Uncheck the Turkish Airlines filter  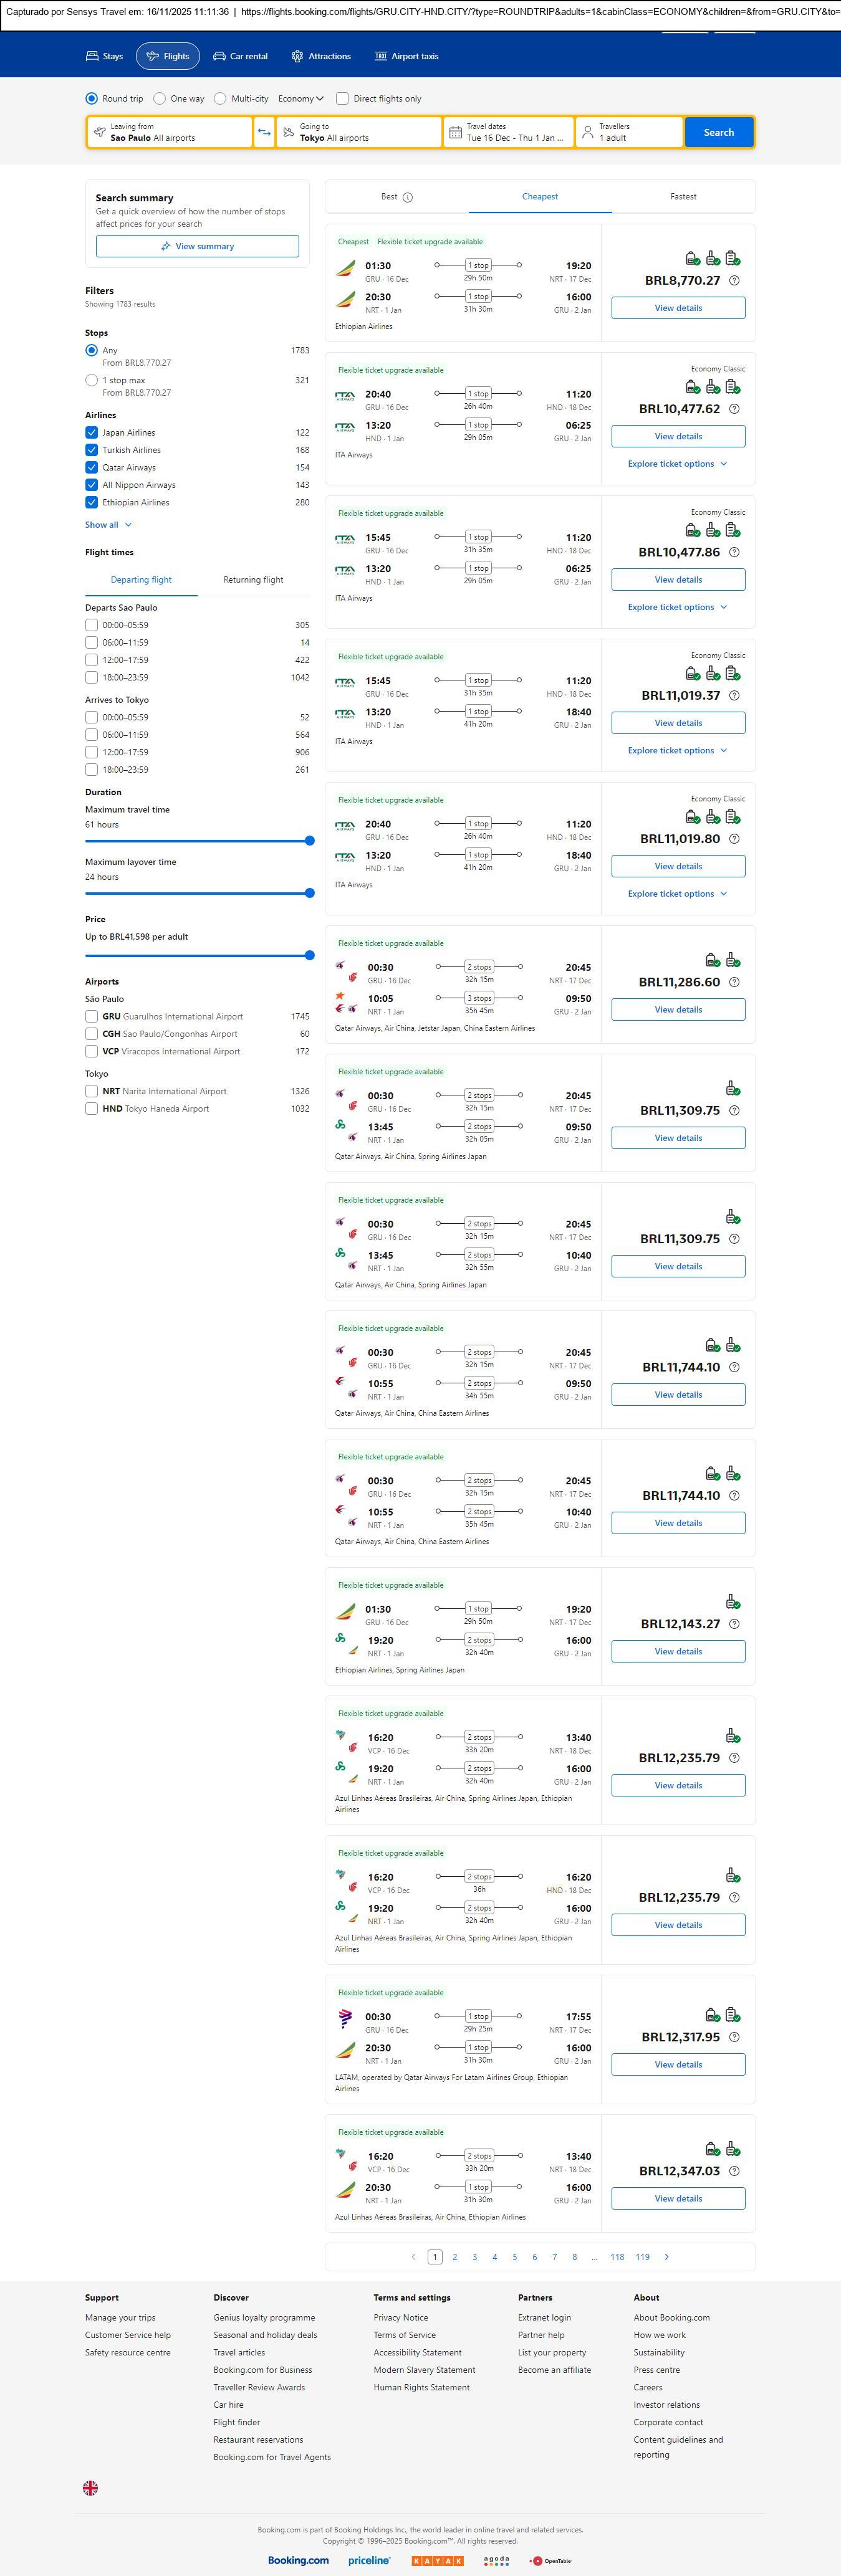pos(92,450)
